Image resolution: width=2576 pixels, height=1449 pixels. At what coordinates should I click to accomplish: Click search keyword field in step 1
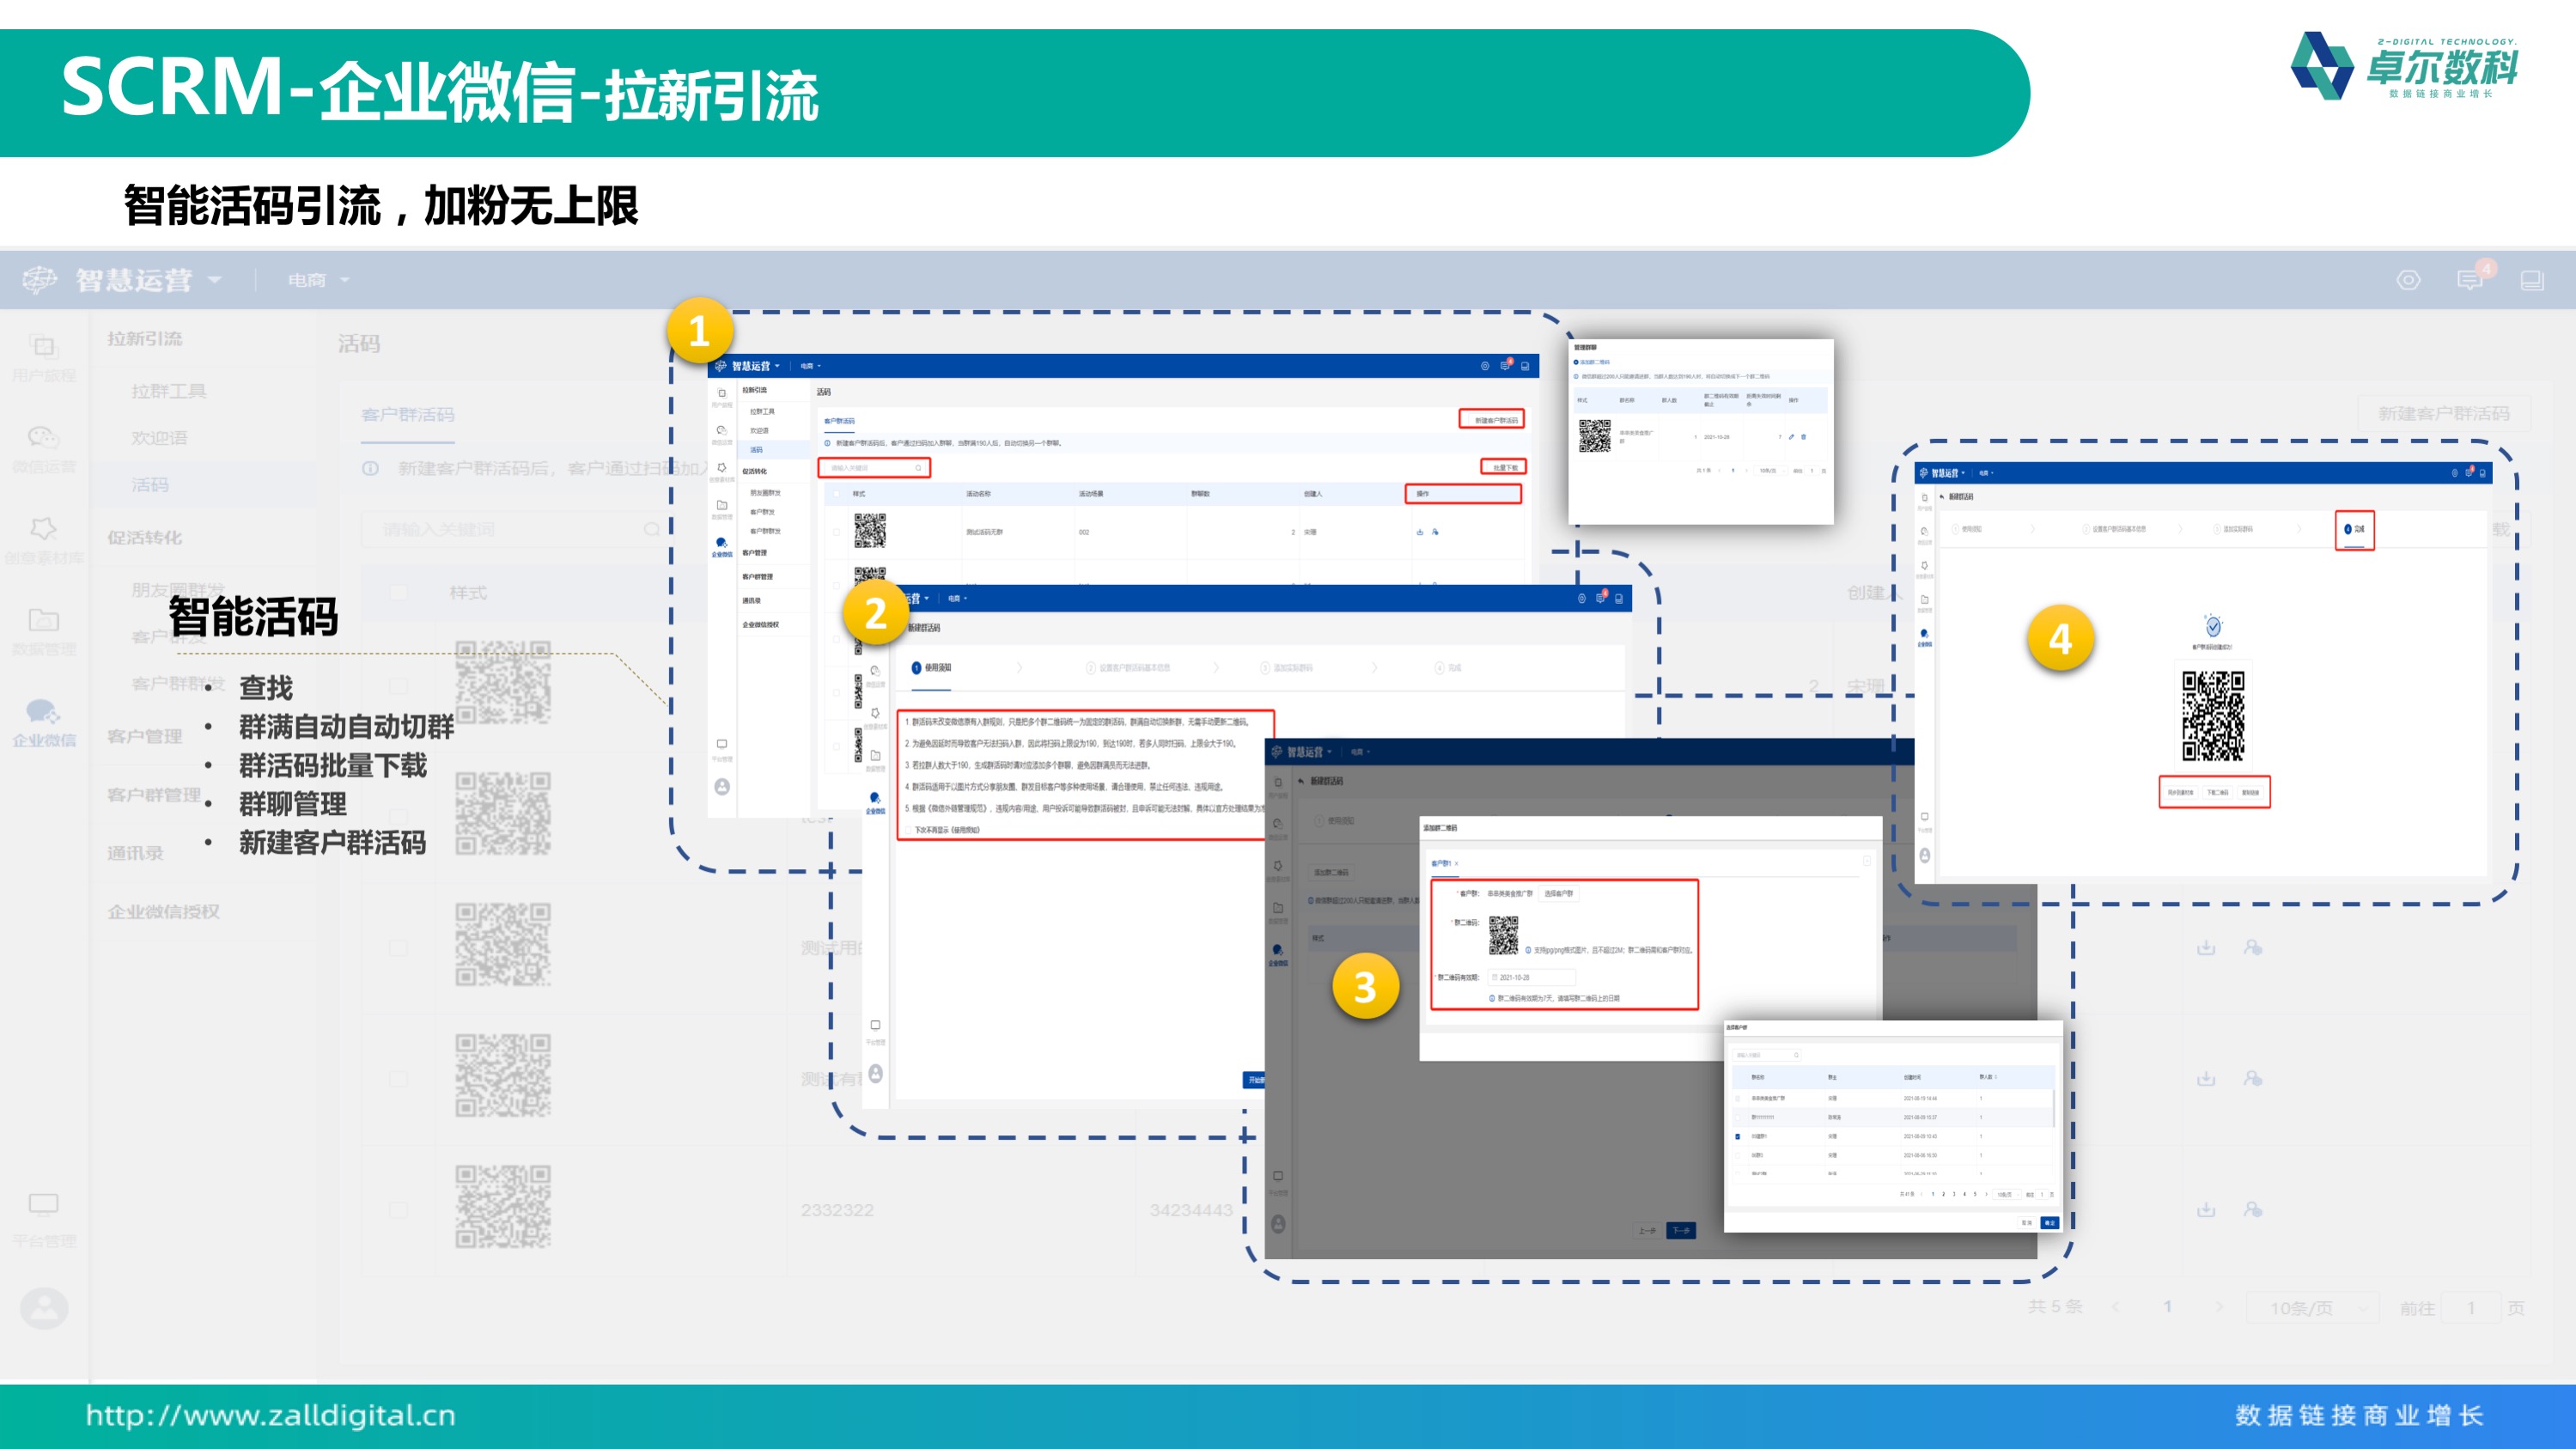(x=875, y=468)
